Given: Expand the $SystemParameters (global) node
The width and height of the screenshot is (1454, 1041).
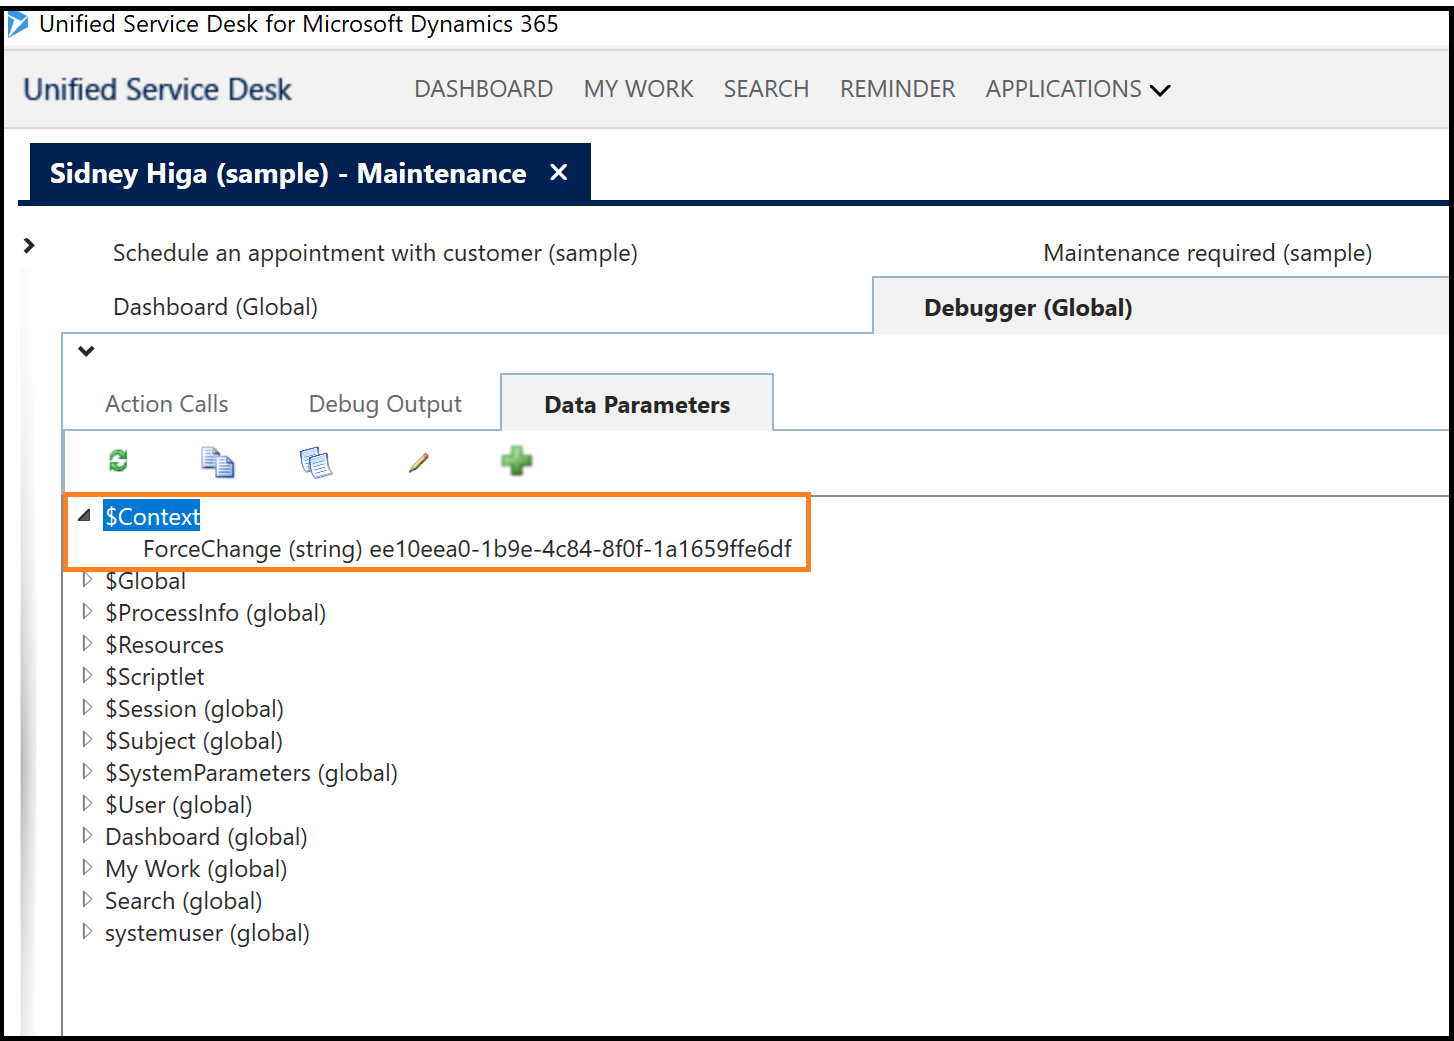Looking at the screenshot, I should [x=87, y=772].
